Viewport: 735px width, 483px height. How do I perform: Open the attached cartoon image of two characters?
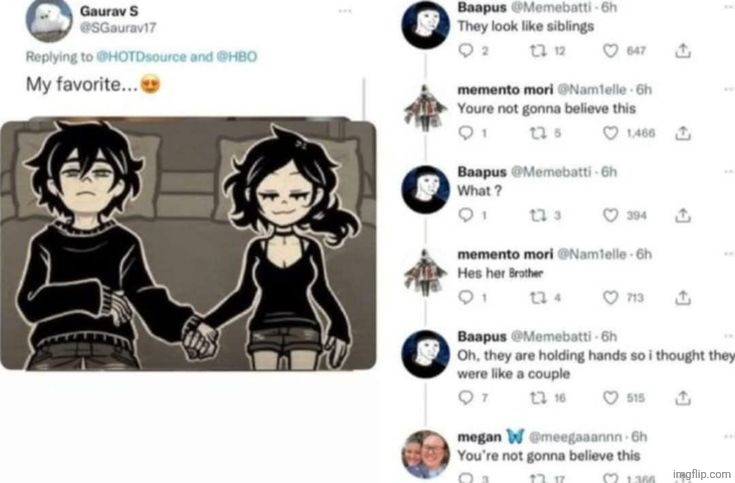[188, 244]
